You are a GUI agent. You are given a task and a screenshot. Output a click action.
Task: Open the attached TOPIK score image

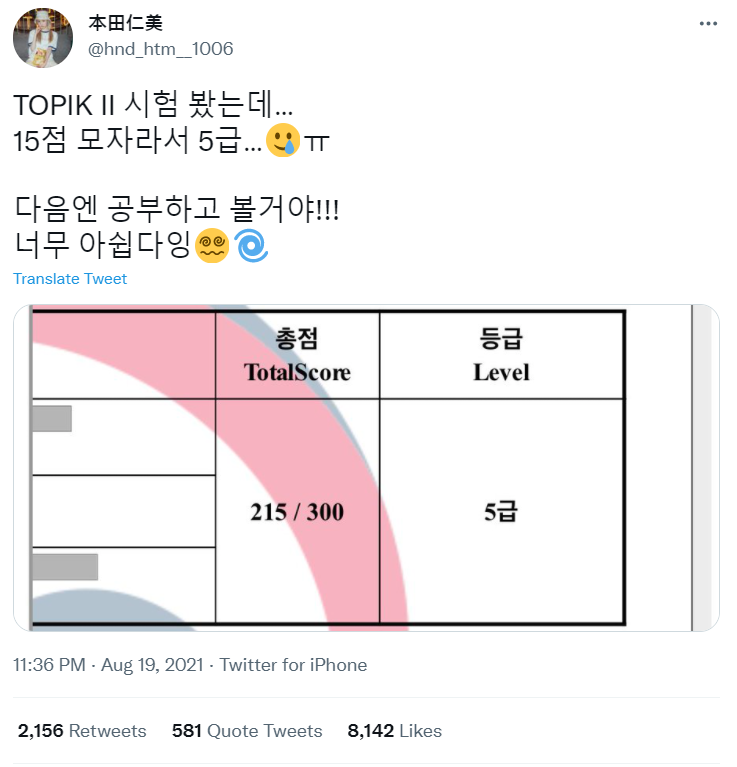(x=366, y=468)
